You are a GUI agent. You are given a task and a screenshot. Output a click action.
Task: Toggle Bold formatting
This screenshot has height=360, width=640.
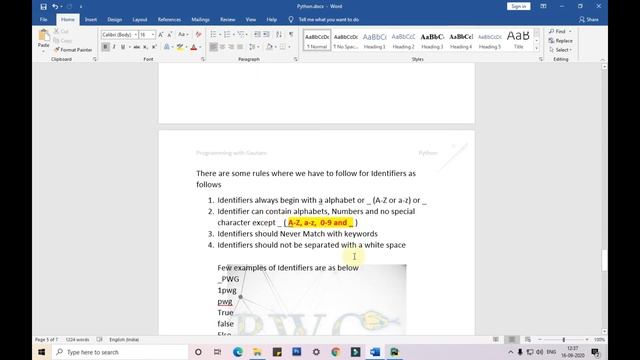[x=105, y=47]
